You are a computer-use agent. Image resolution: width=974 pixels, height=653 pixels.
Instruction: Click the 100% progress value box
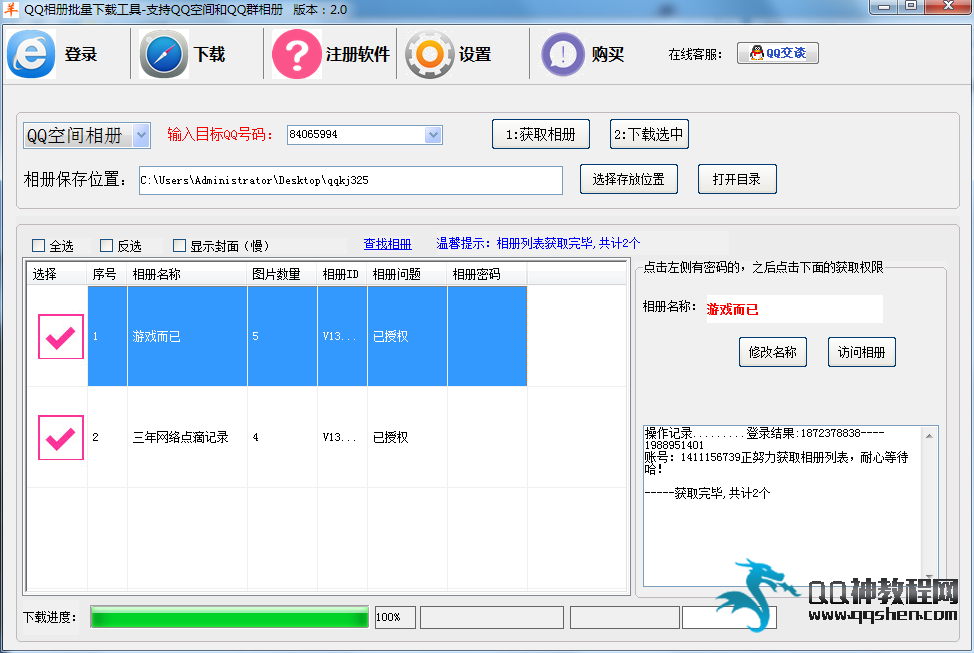click(395, 618)
